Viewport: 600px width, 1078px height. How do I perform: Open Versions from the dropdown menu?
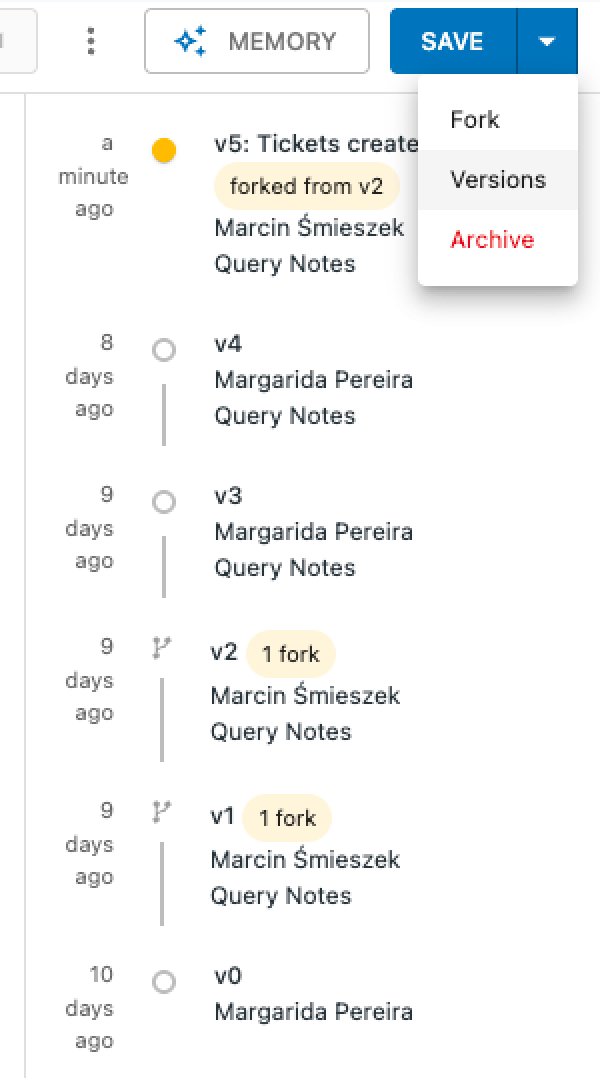point(498,180)
